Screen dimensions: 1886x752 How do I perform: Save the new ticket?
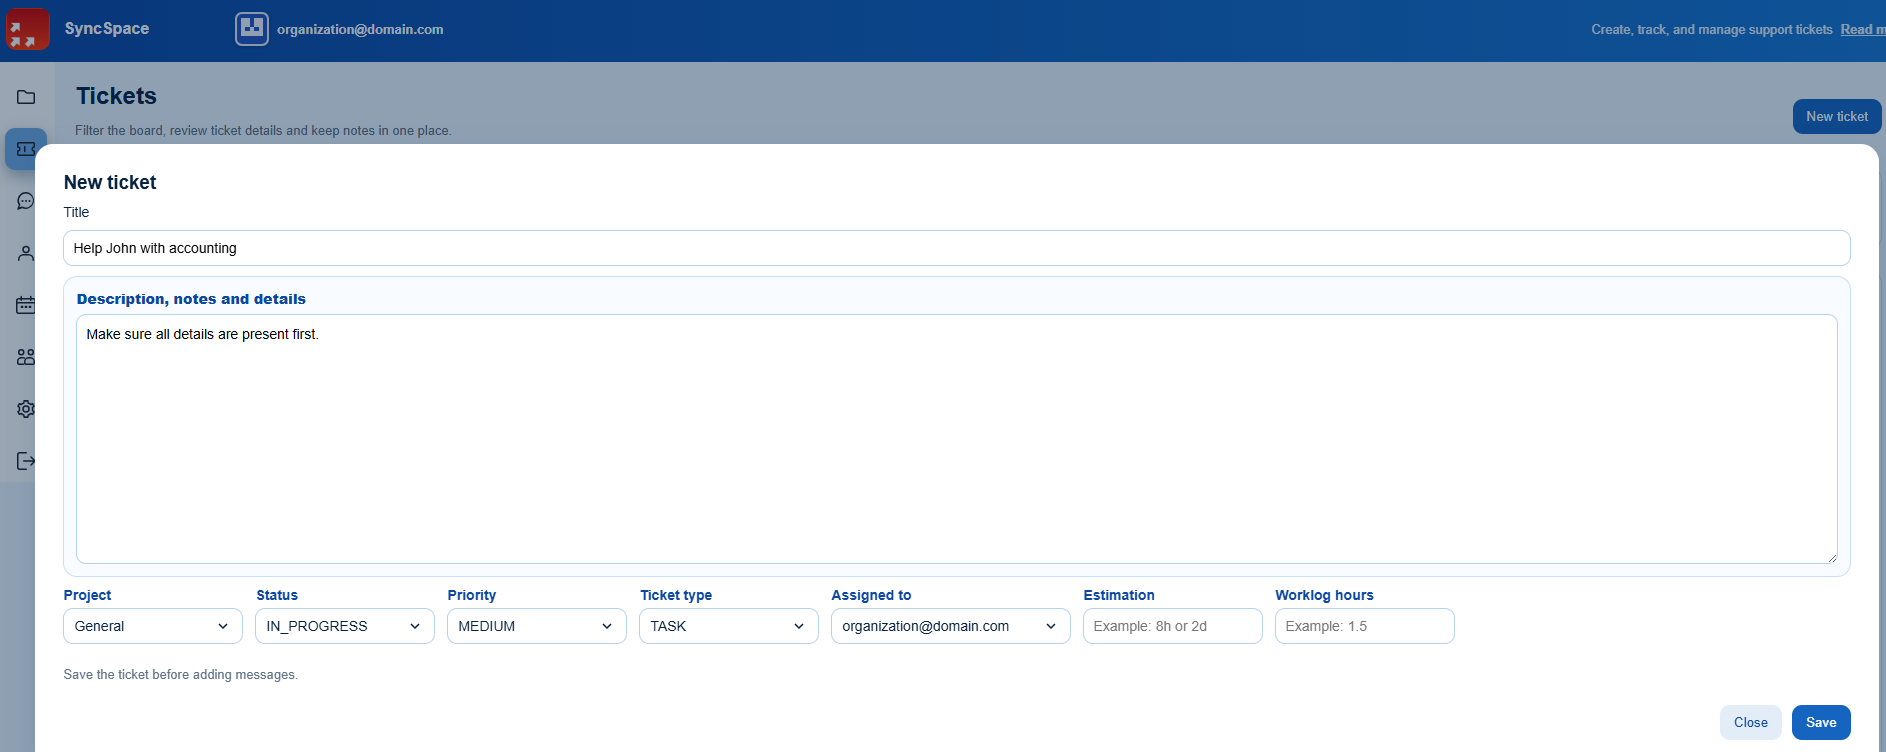[1821, 722]
